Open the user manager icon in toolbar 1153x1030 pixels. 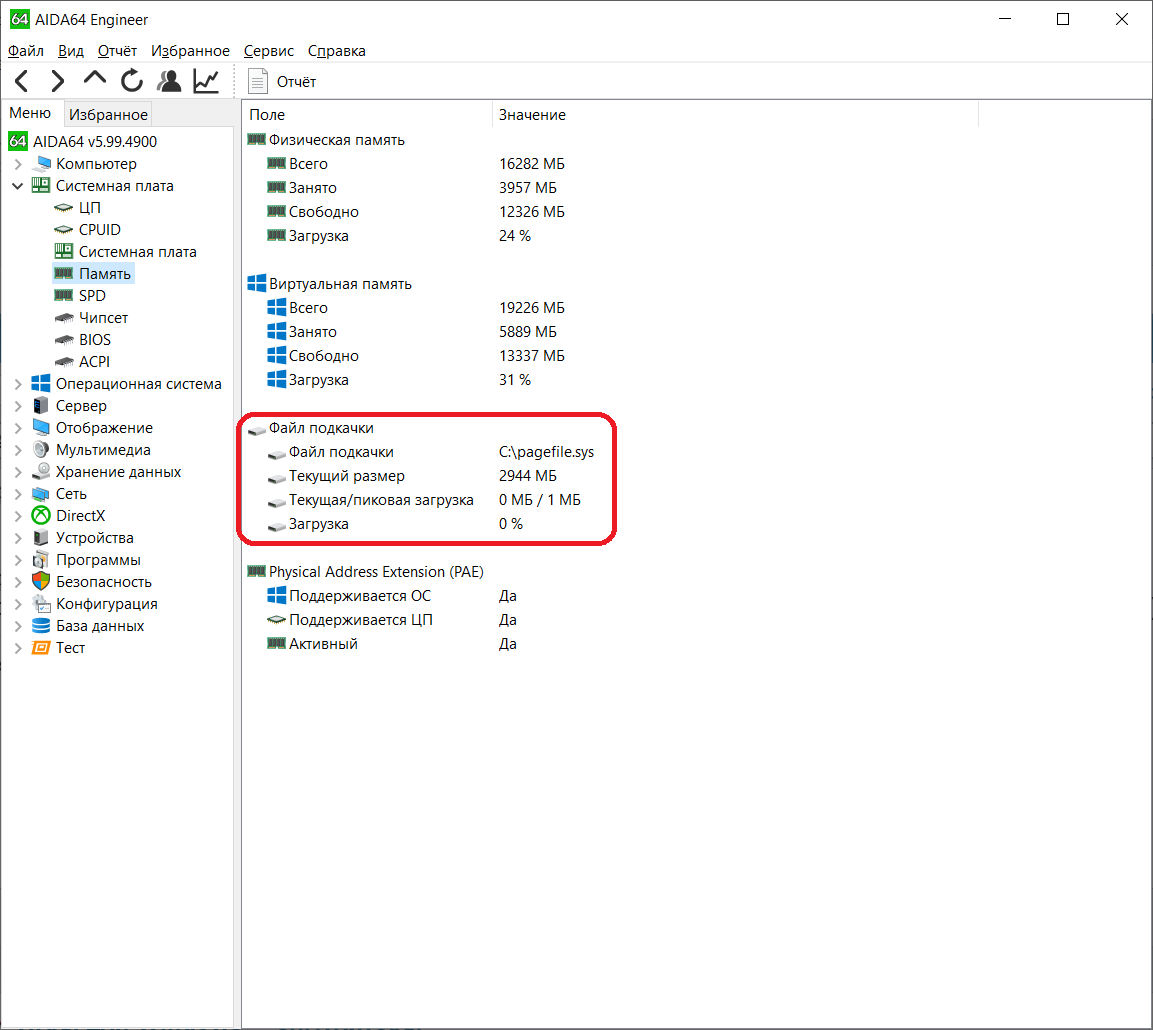point(169,81)
